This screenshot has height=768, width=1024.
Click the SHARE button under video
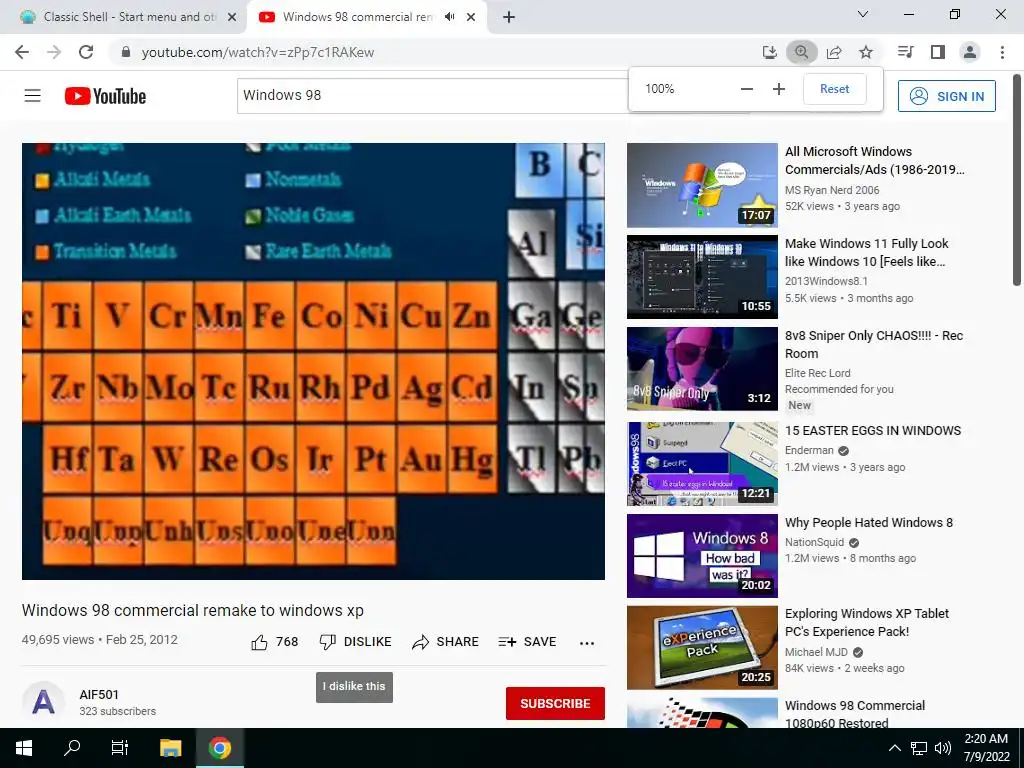point(445,642)
